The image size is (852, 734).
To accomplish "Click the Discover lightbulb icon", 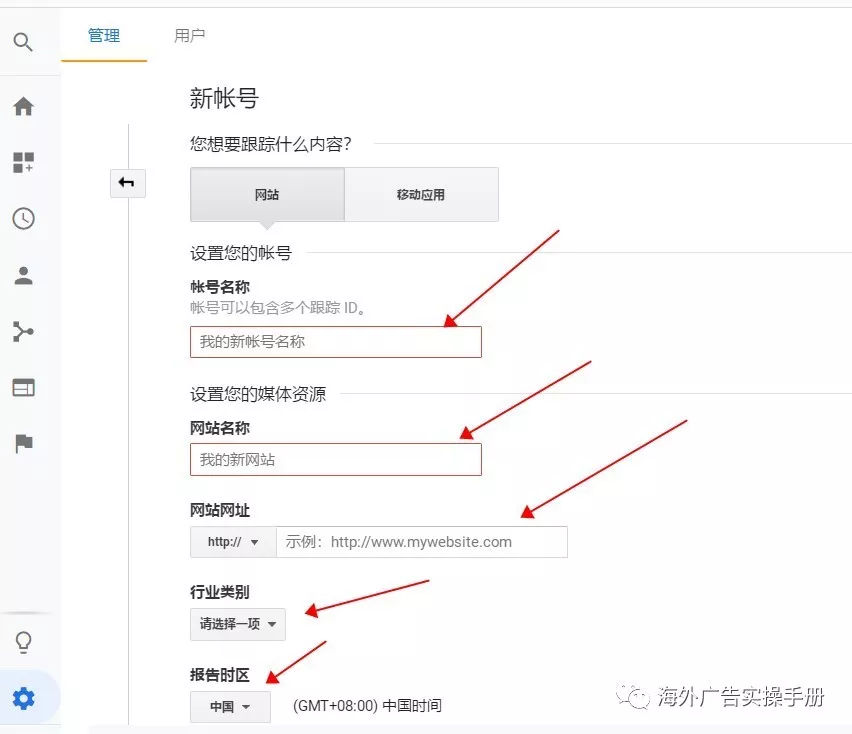I will (x=23, y=643).
